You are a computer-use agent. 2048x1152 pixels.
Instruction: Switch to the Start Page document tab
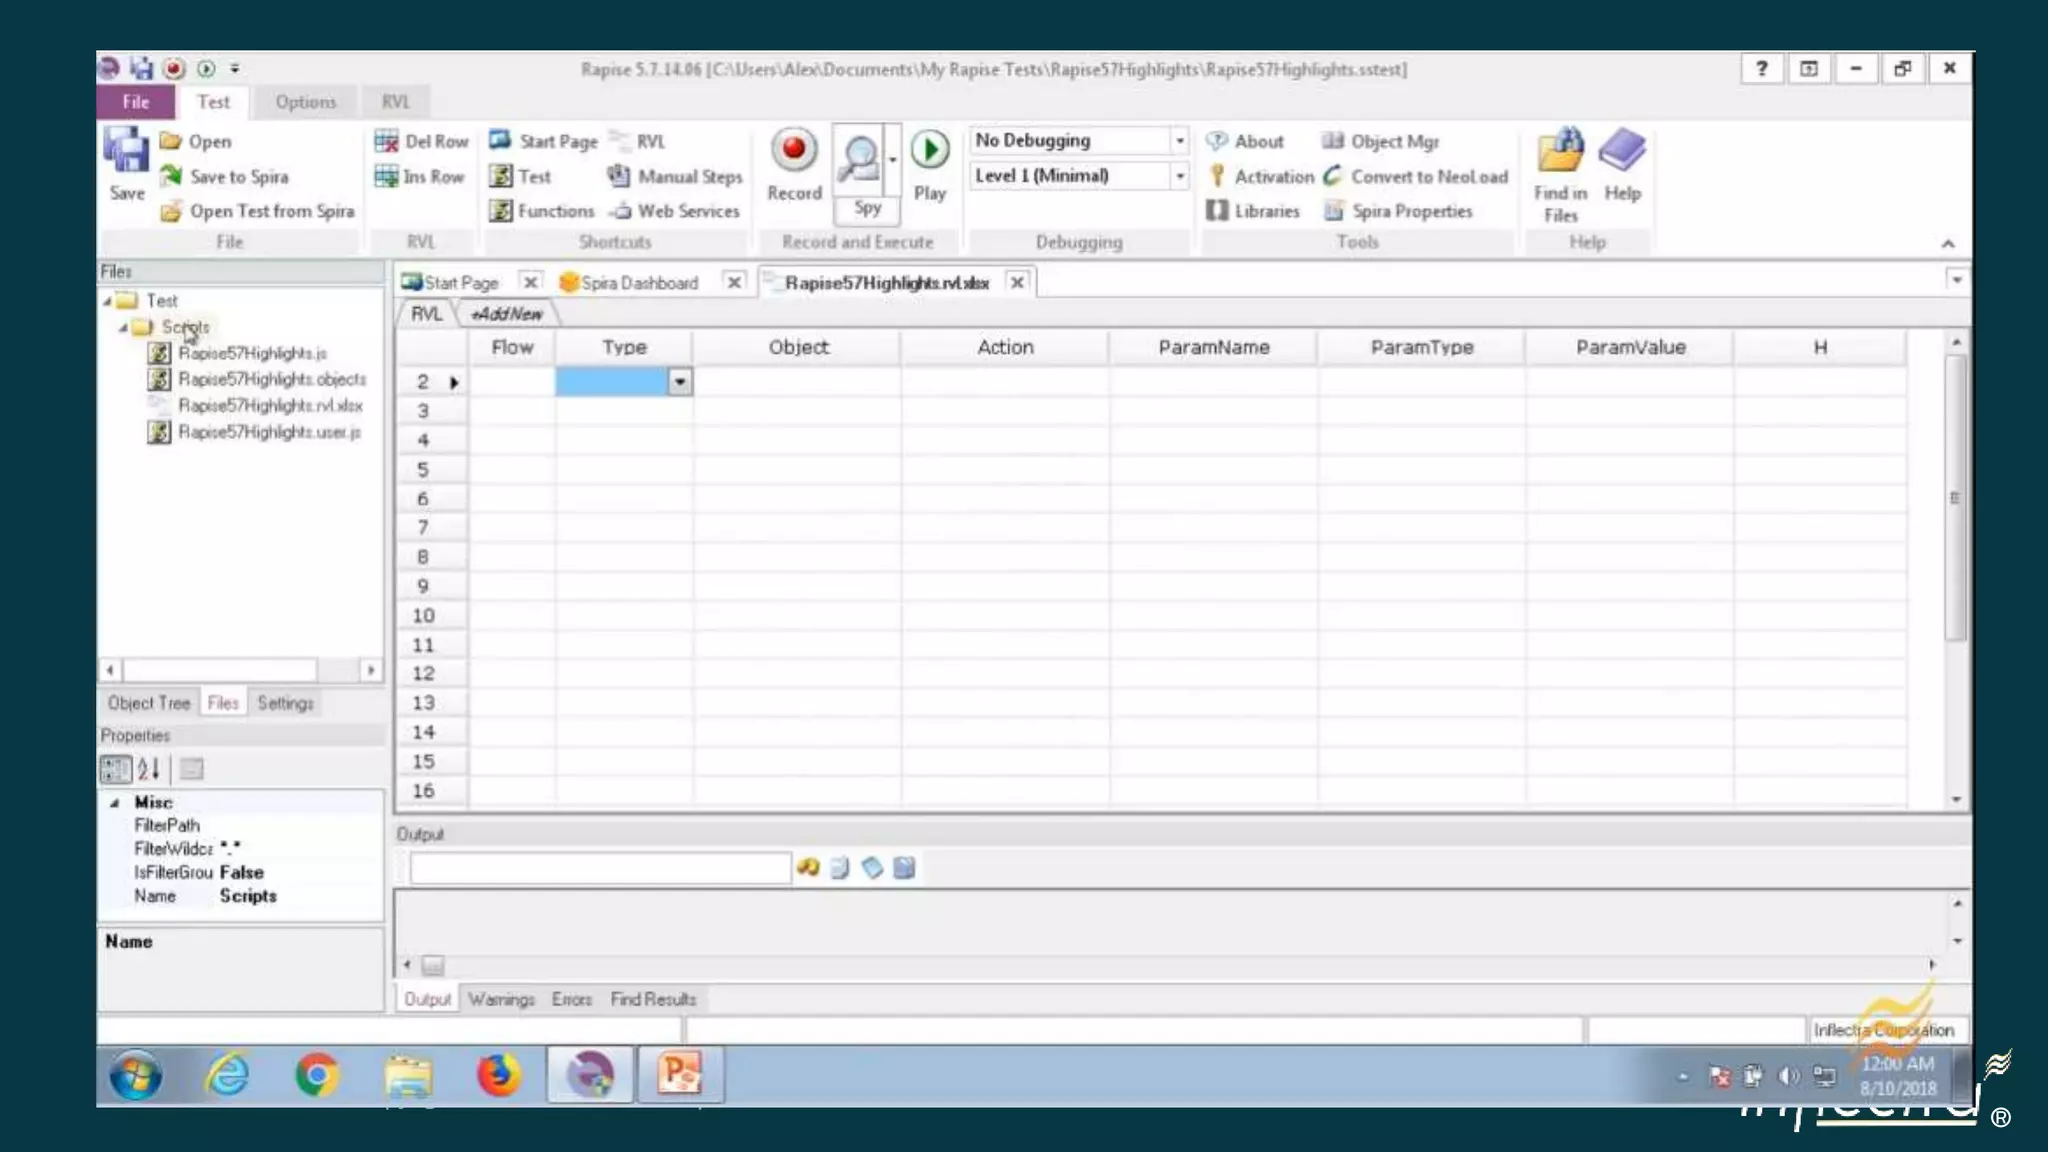[x=460, y=283]
